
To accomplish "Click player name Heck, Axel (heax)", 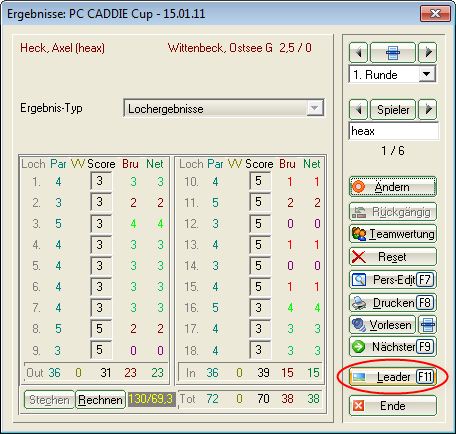I will pos(62,48).
